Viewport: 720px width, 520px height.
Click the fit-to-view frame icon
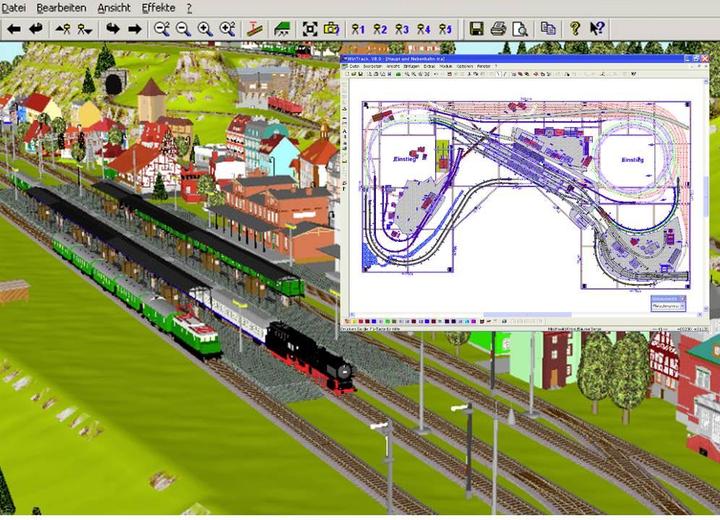(x=310, y=29)
